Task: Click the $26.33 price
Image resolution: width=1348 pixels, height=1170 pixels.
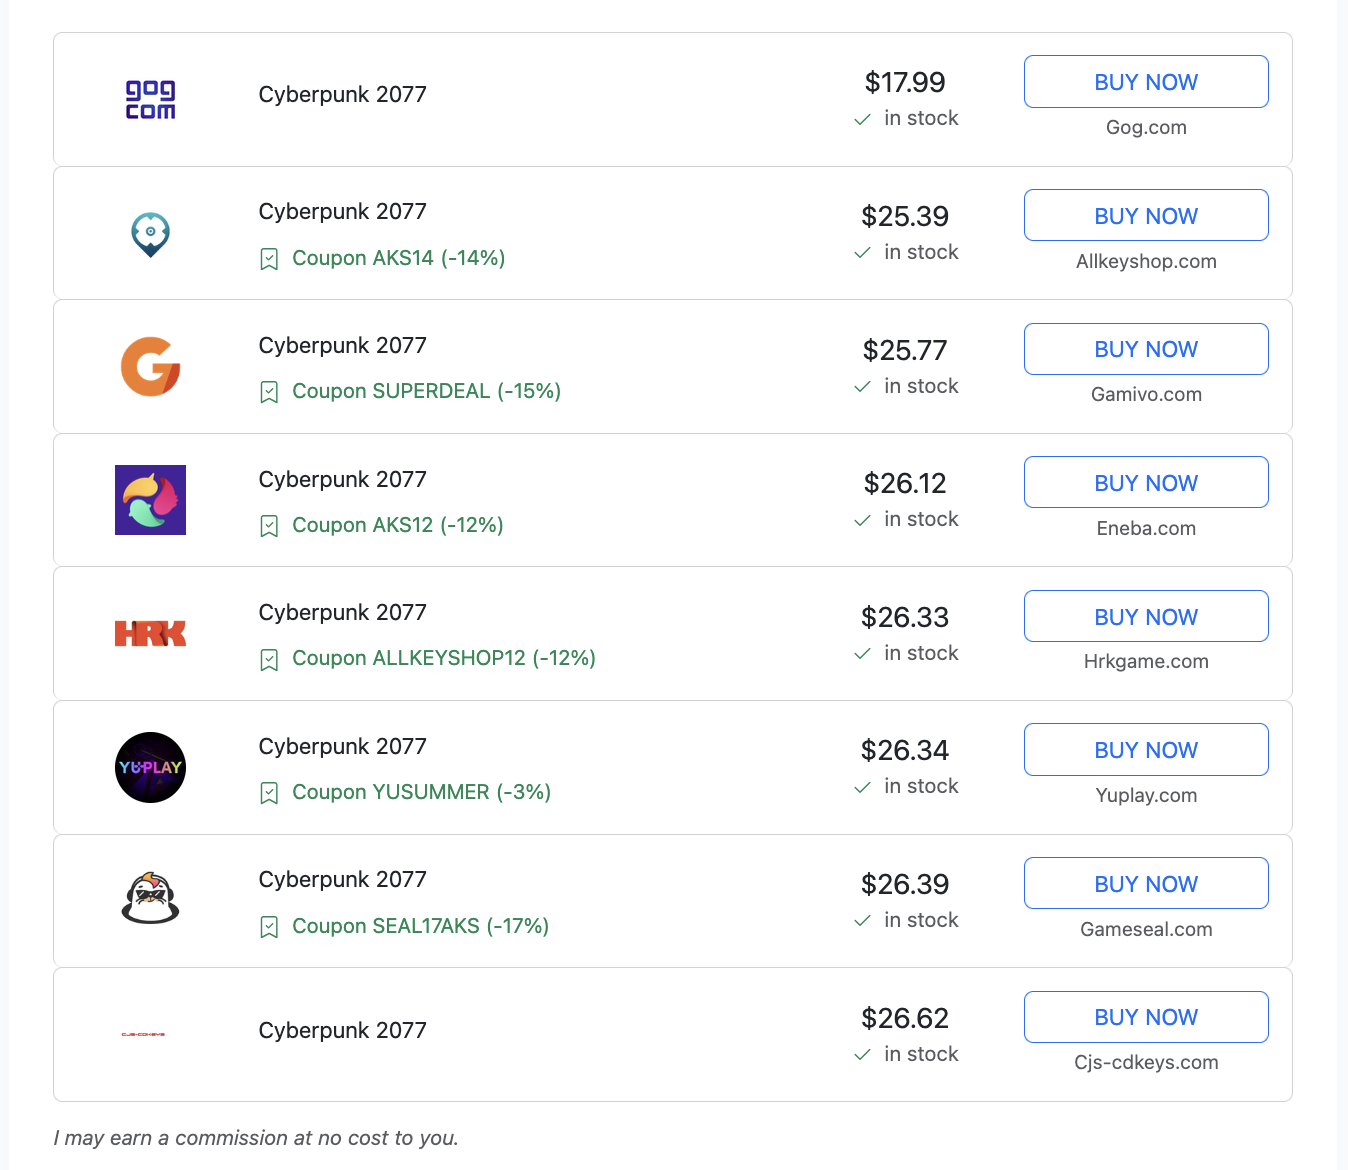Action: pyautogui.click(x=905, y=617)
